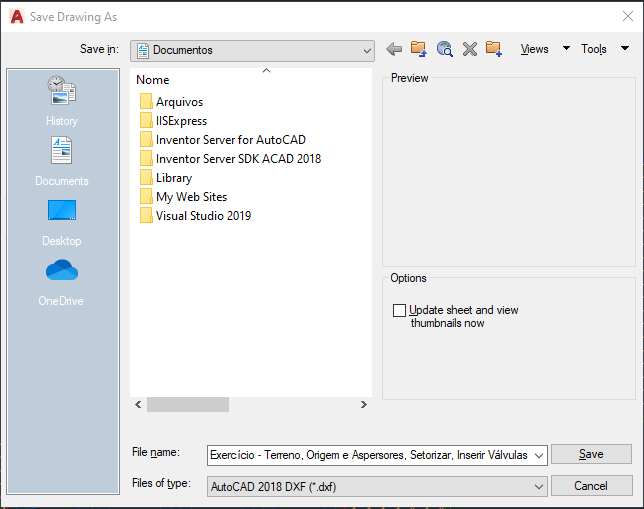
Task: Click the horizontal scrollbar in file list
Action: coord(188,405)
